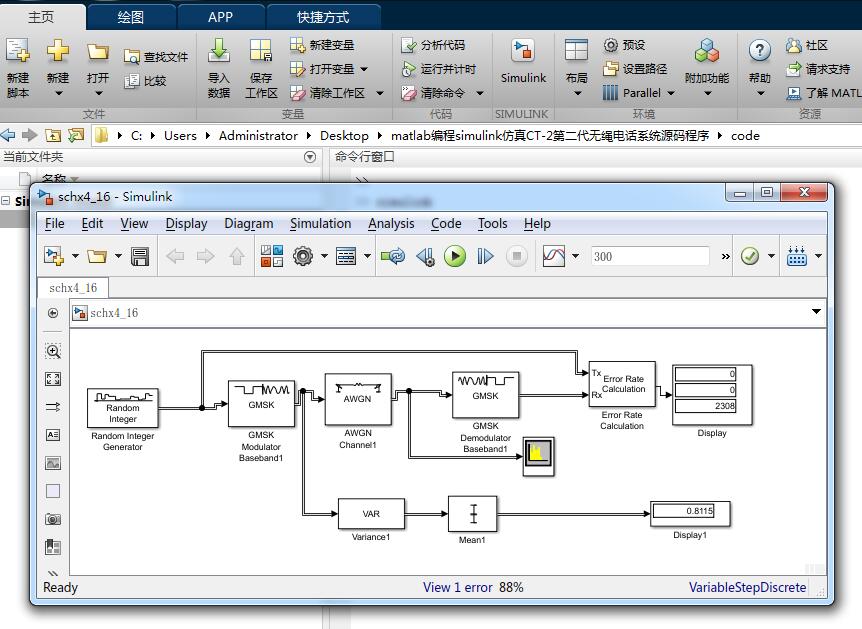This screenshot has width=862, height=629.
Task: Click the Desktop segment in address bar
Action: (x=344, y=136)
